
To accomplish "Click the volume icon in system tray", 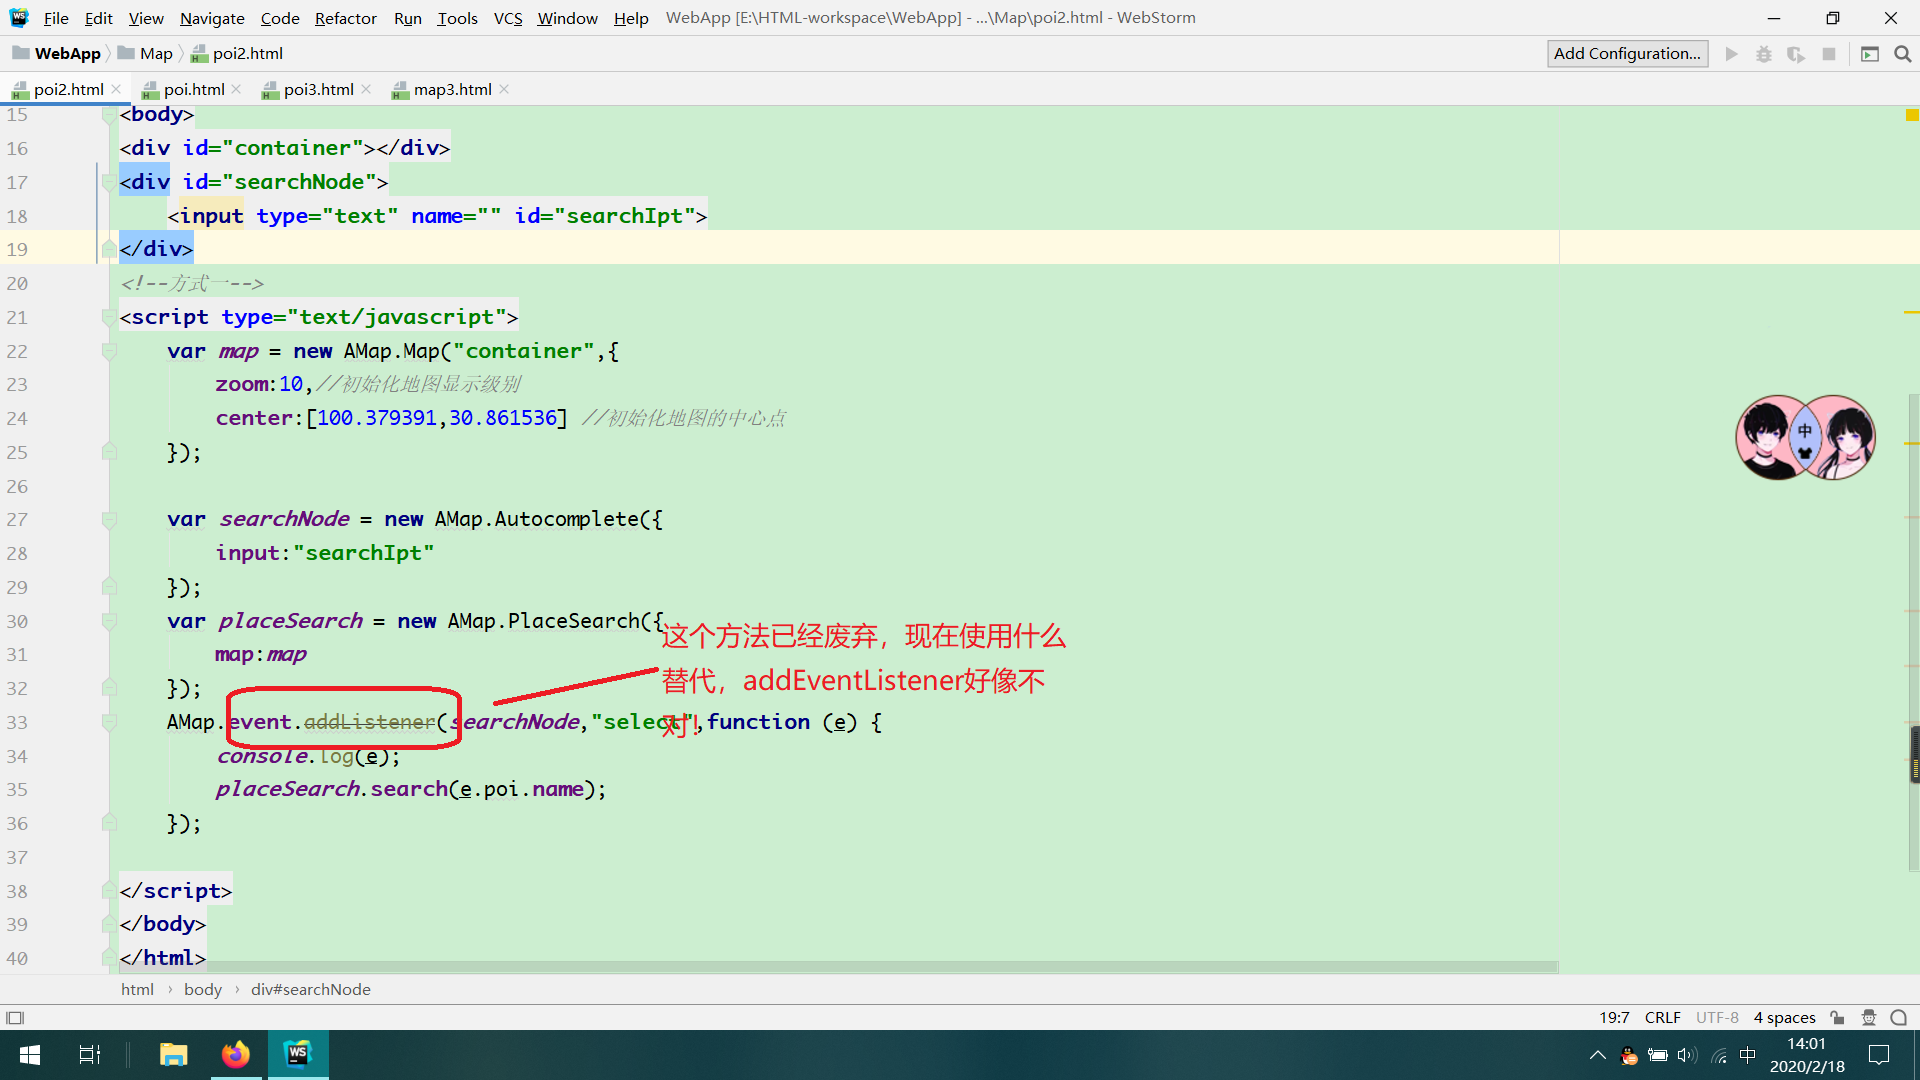I will coord(1688,1055).
